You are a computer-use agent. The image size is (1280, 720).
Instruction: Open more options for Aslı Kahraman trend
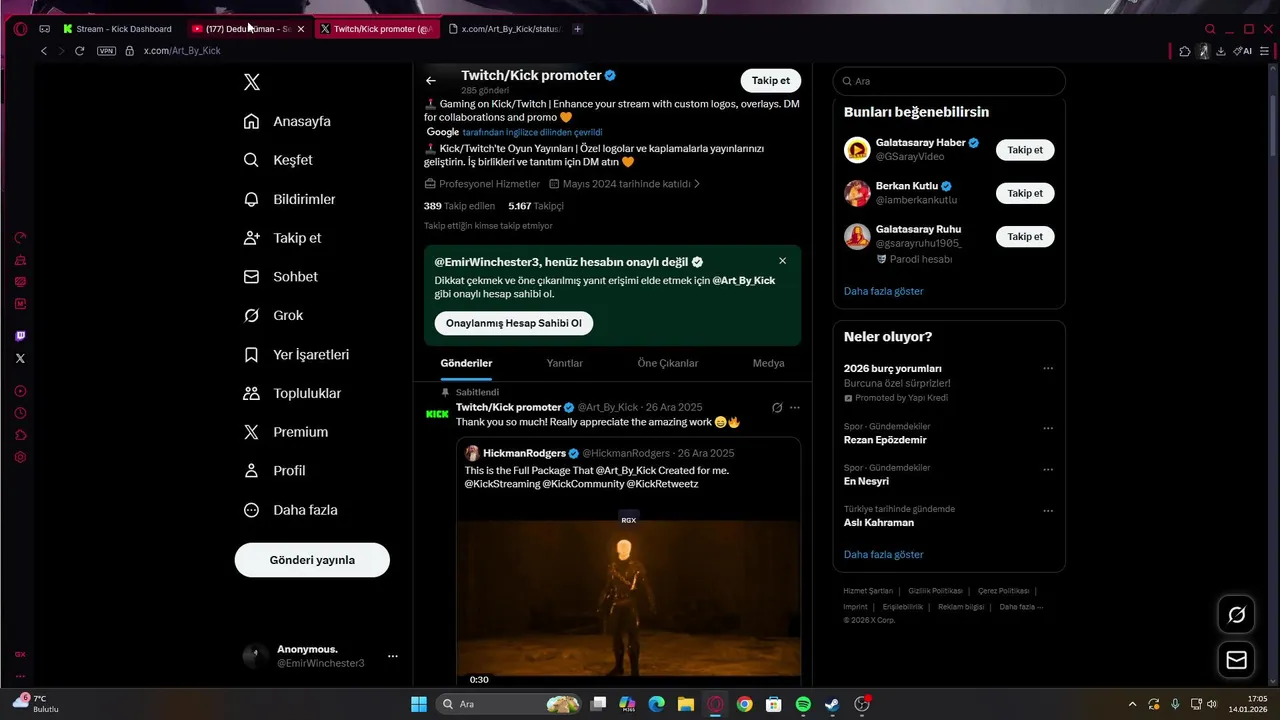1048,510
